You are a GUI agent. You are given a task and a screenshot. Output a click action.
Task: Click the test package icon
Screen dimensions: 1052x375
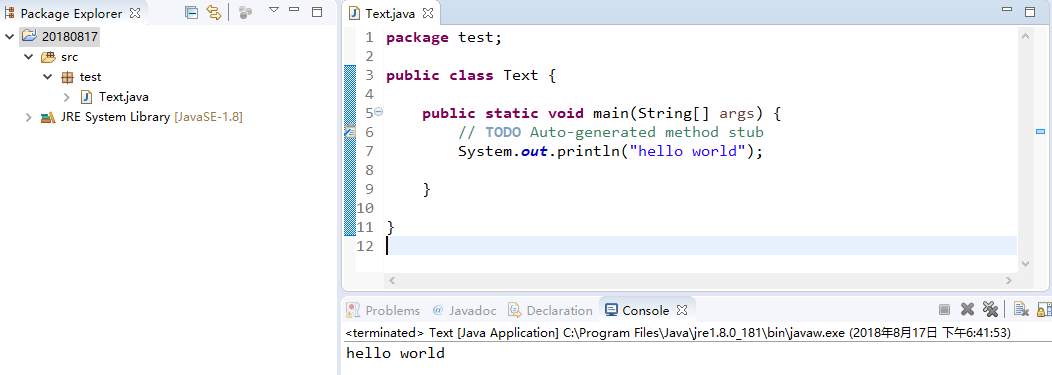tap(67, 77)
